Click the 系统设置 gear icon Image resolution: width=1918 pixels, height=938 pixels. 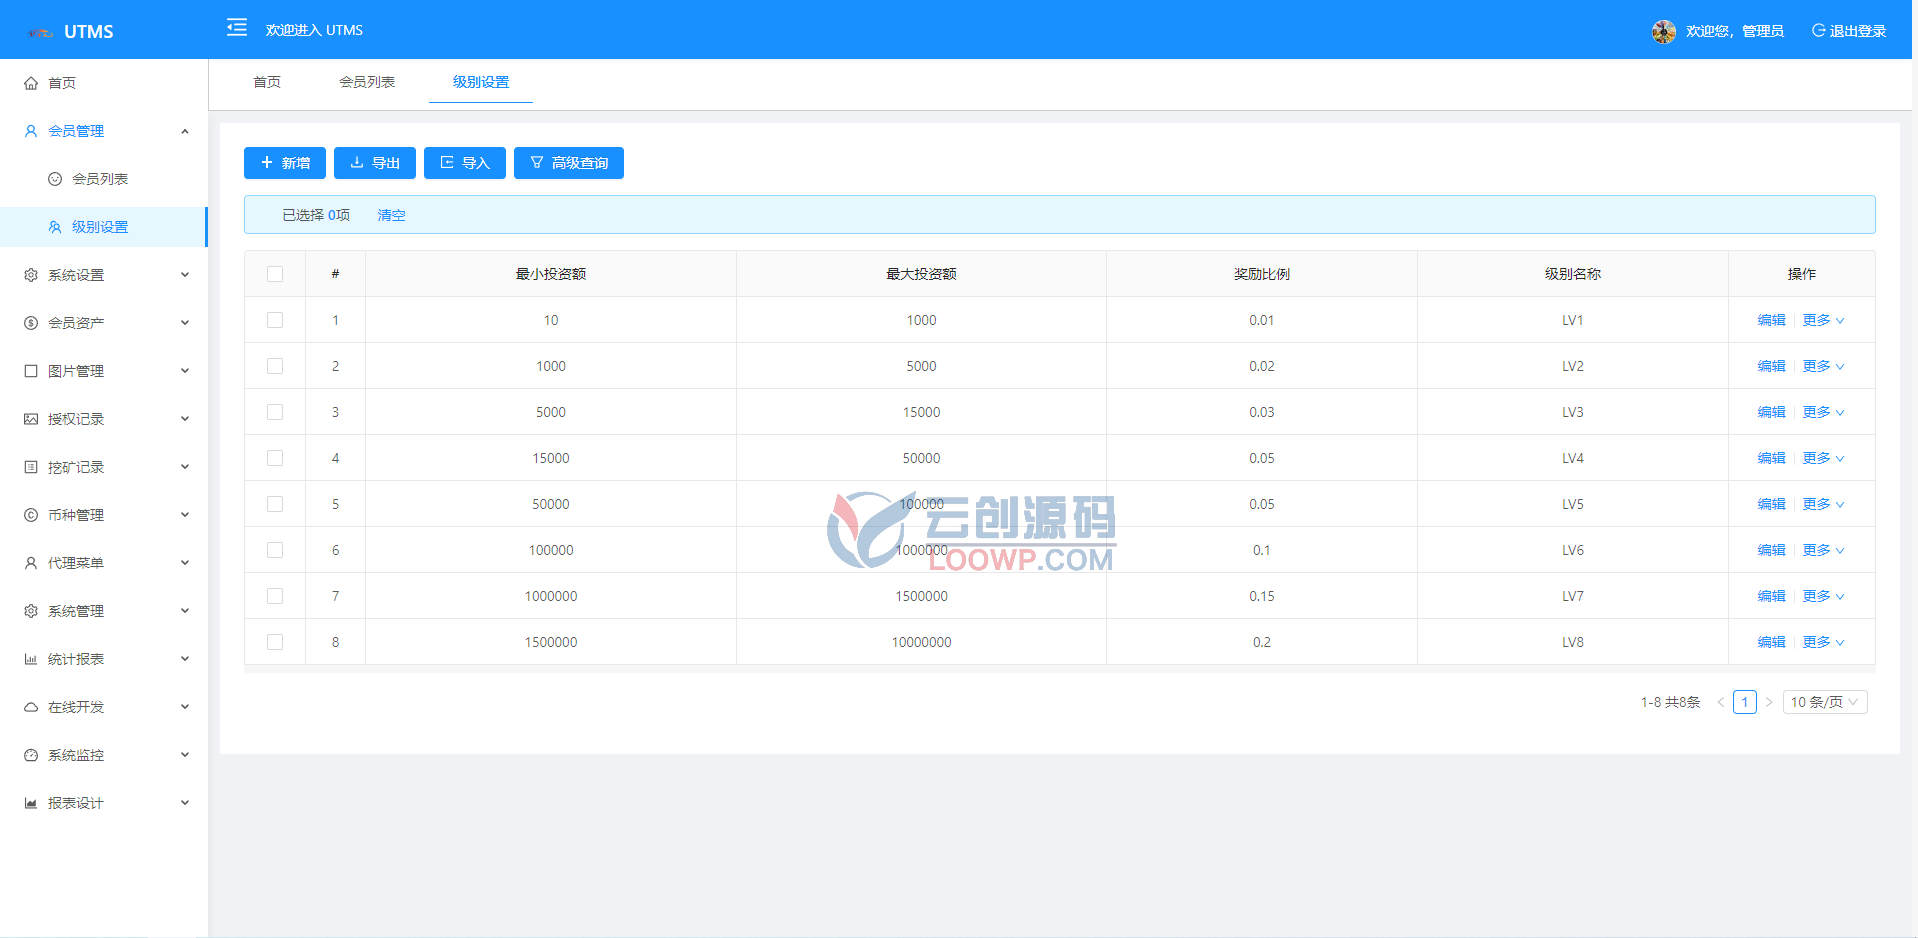pos(31,275)
